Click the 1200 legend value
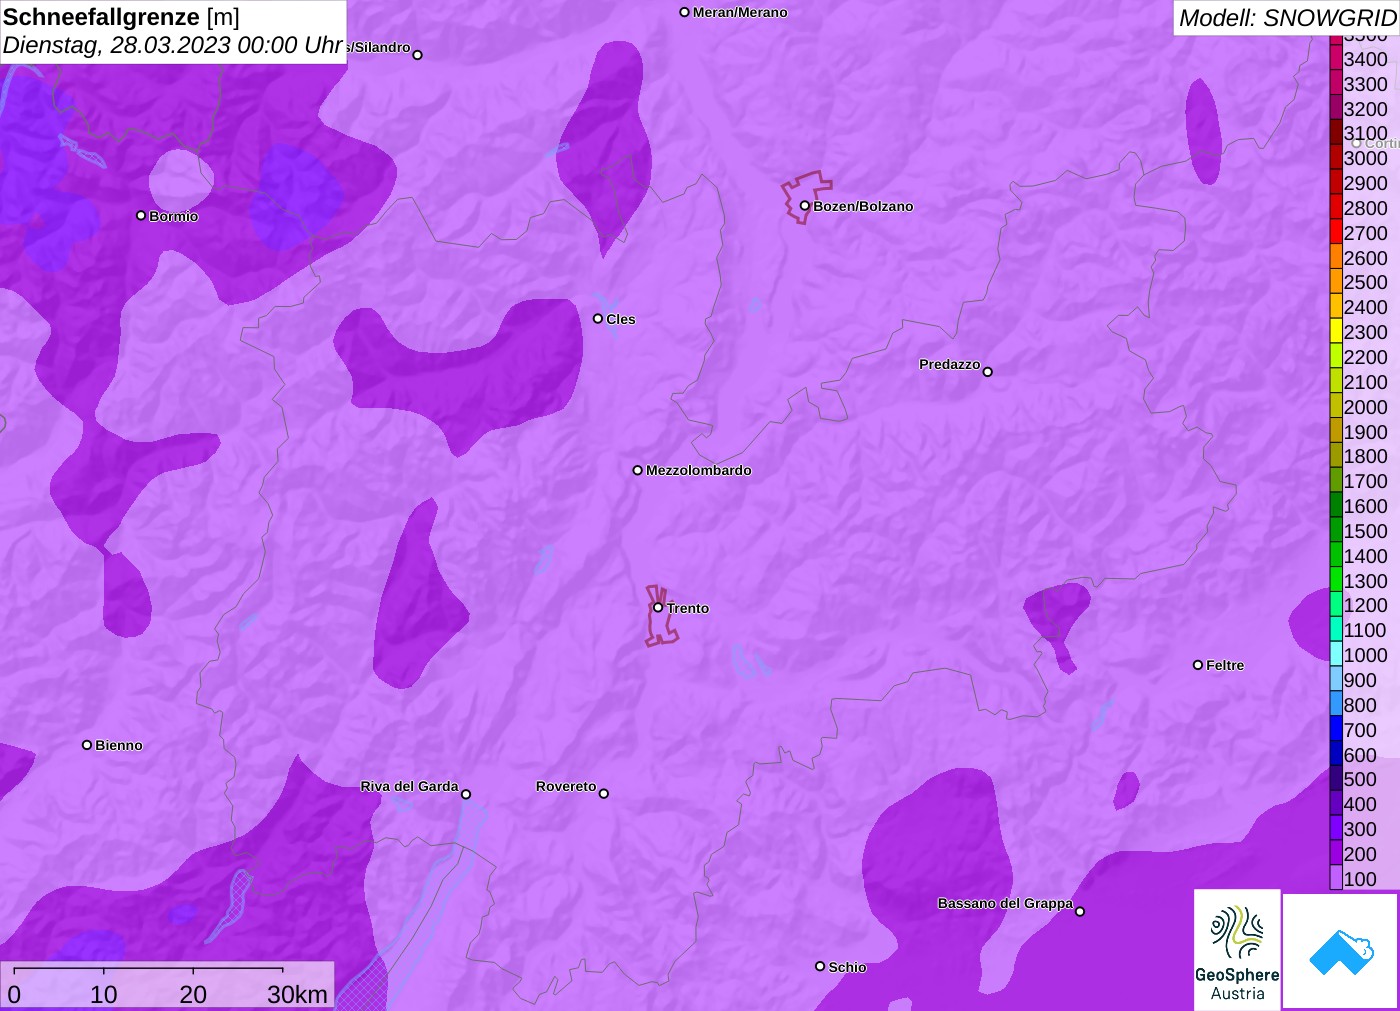 (1365, 605)
